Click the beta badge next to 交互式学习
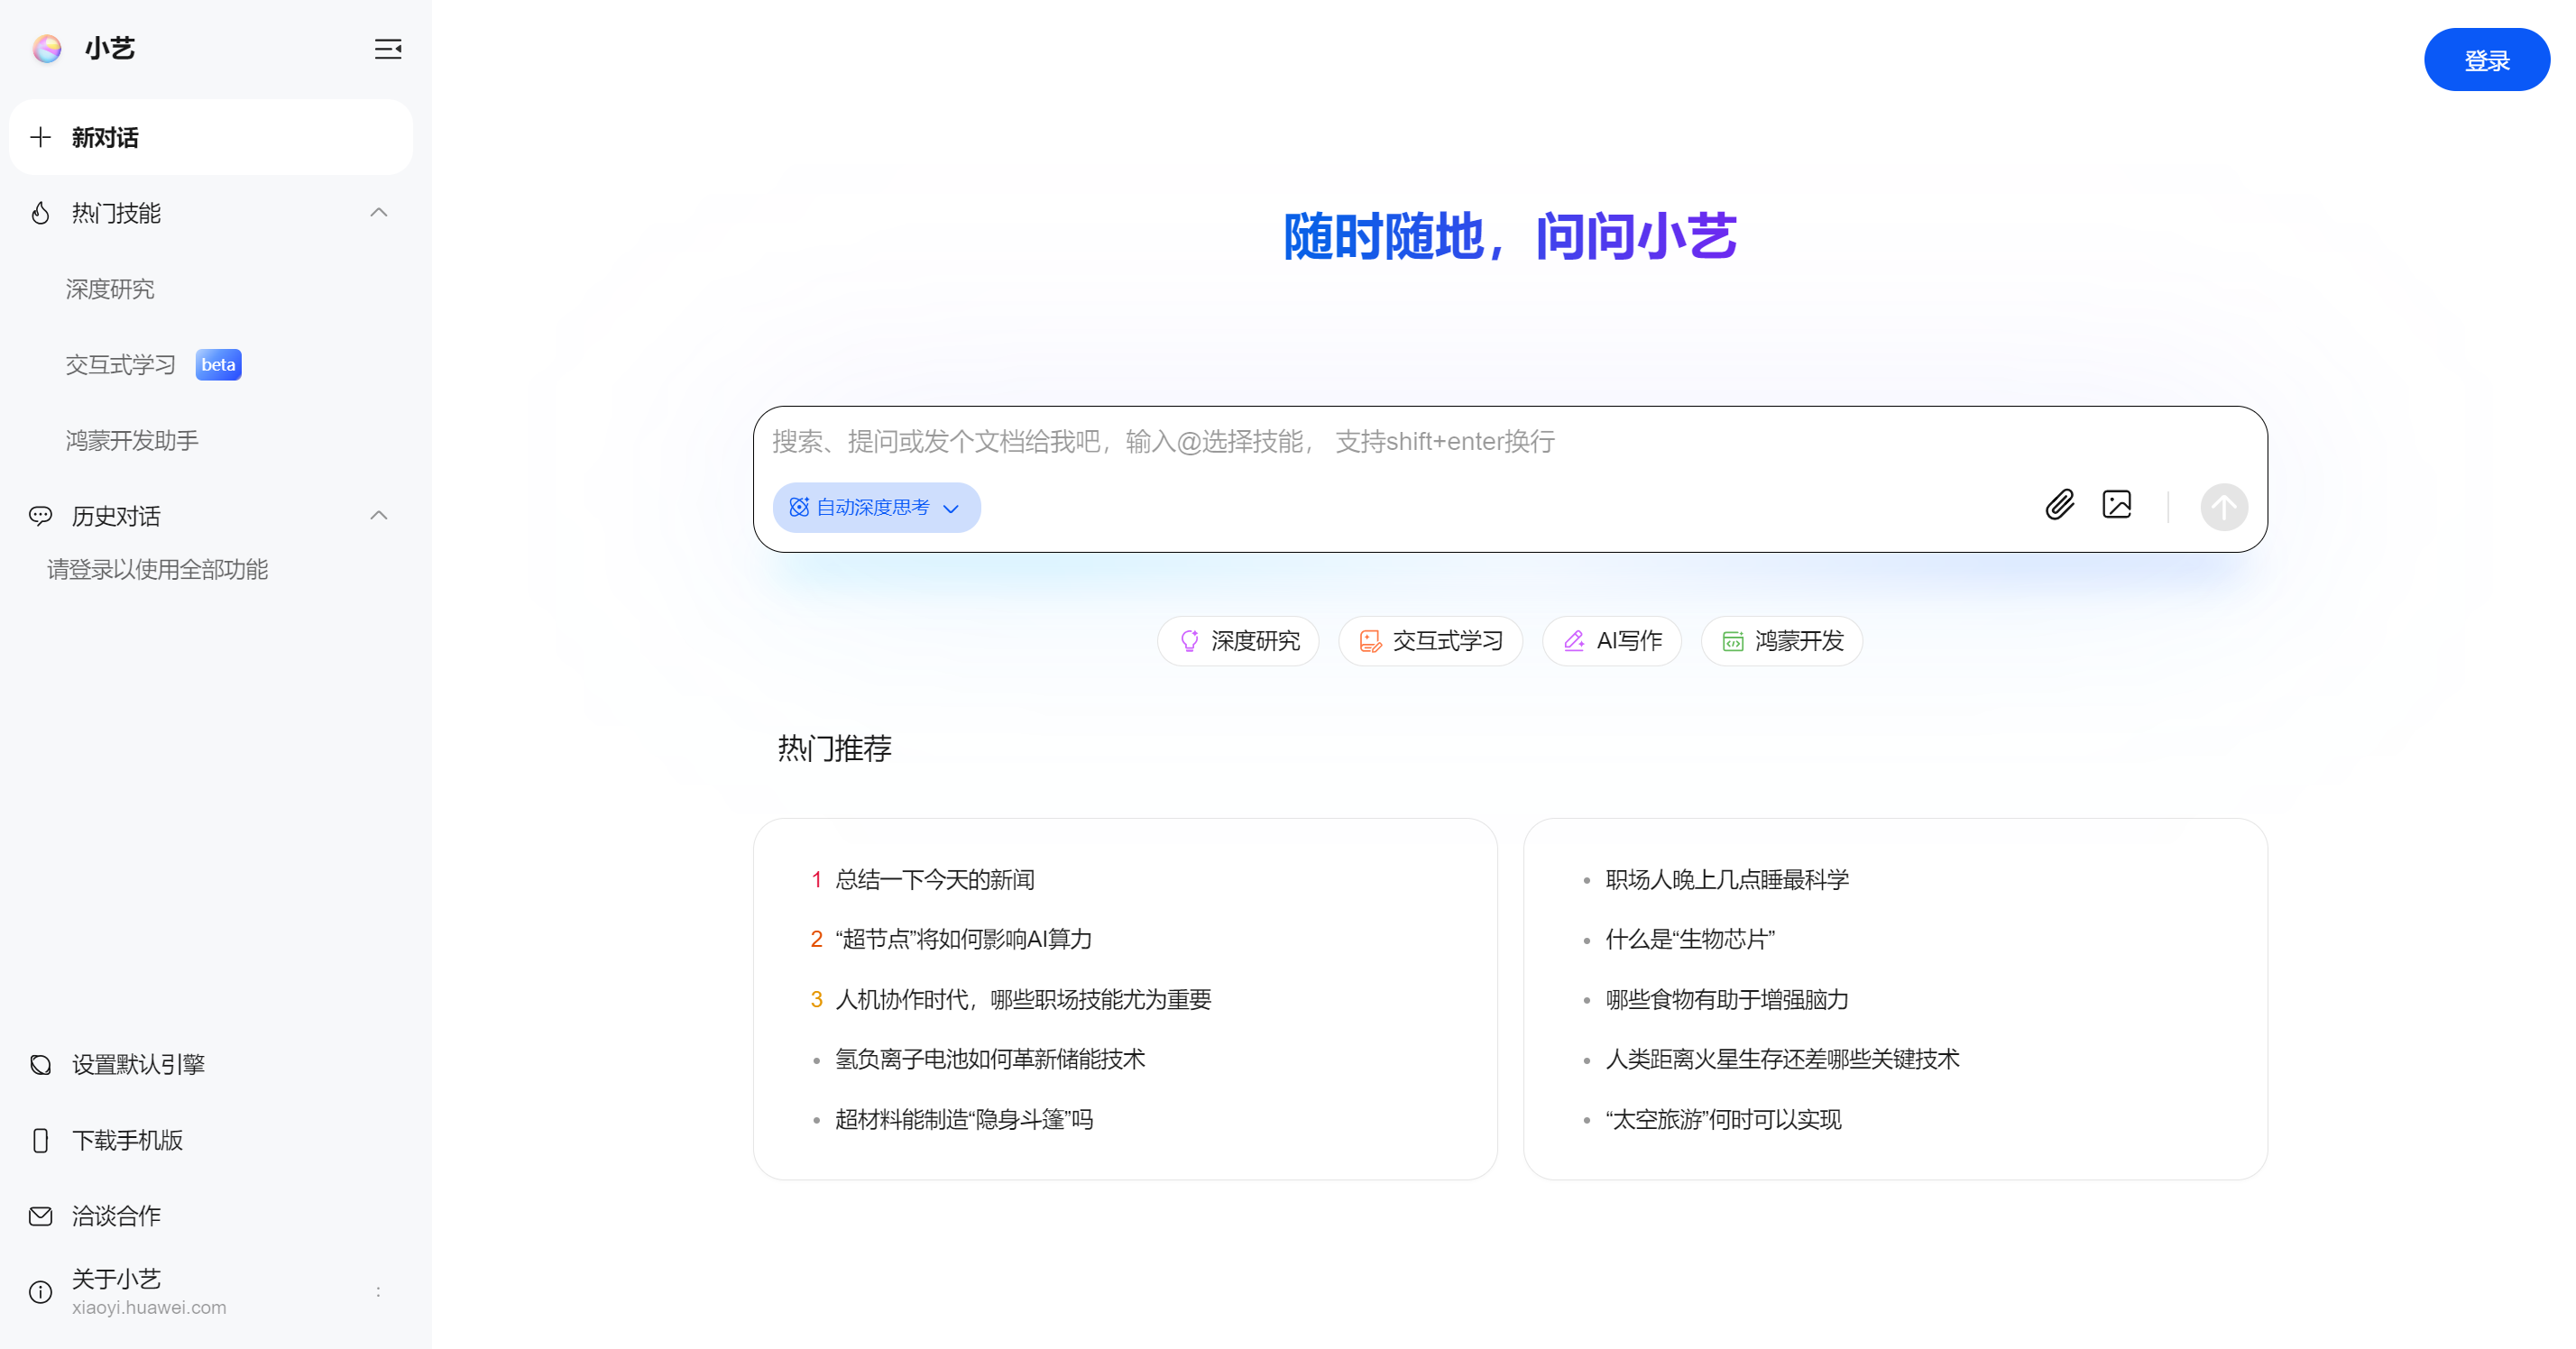 (x=218, y=364)
